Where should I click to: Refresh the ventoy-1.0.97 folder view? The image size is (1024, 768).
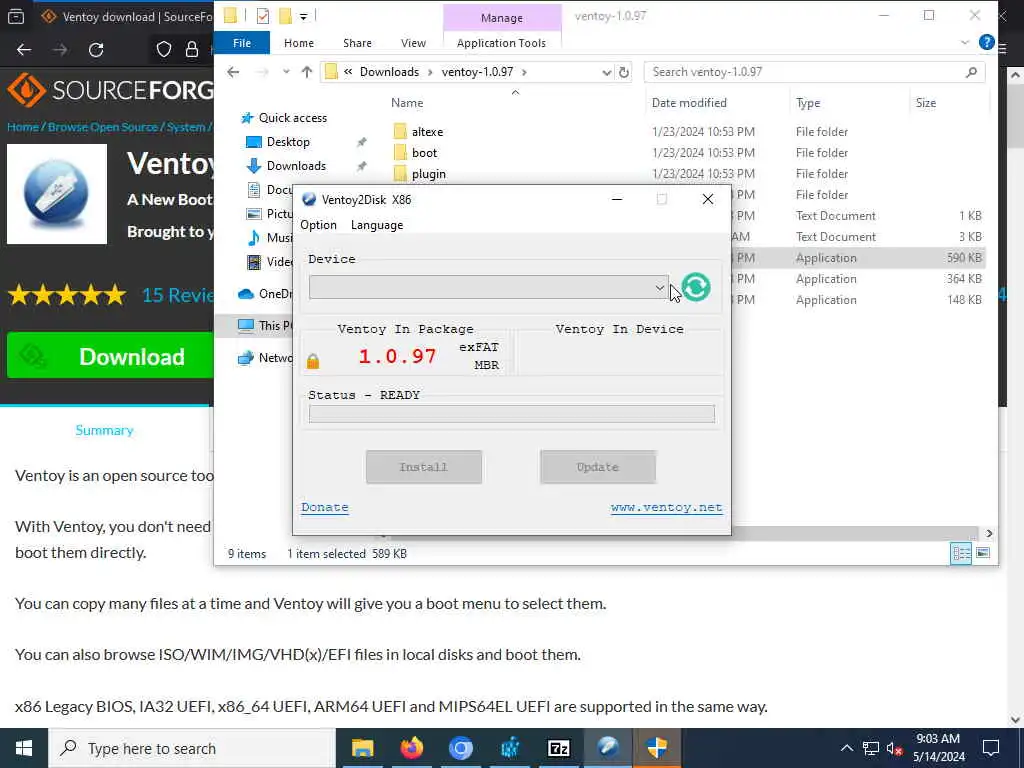click(x=624, y=72)
